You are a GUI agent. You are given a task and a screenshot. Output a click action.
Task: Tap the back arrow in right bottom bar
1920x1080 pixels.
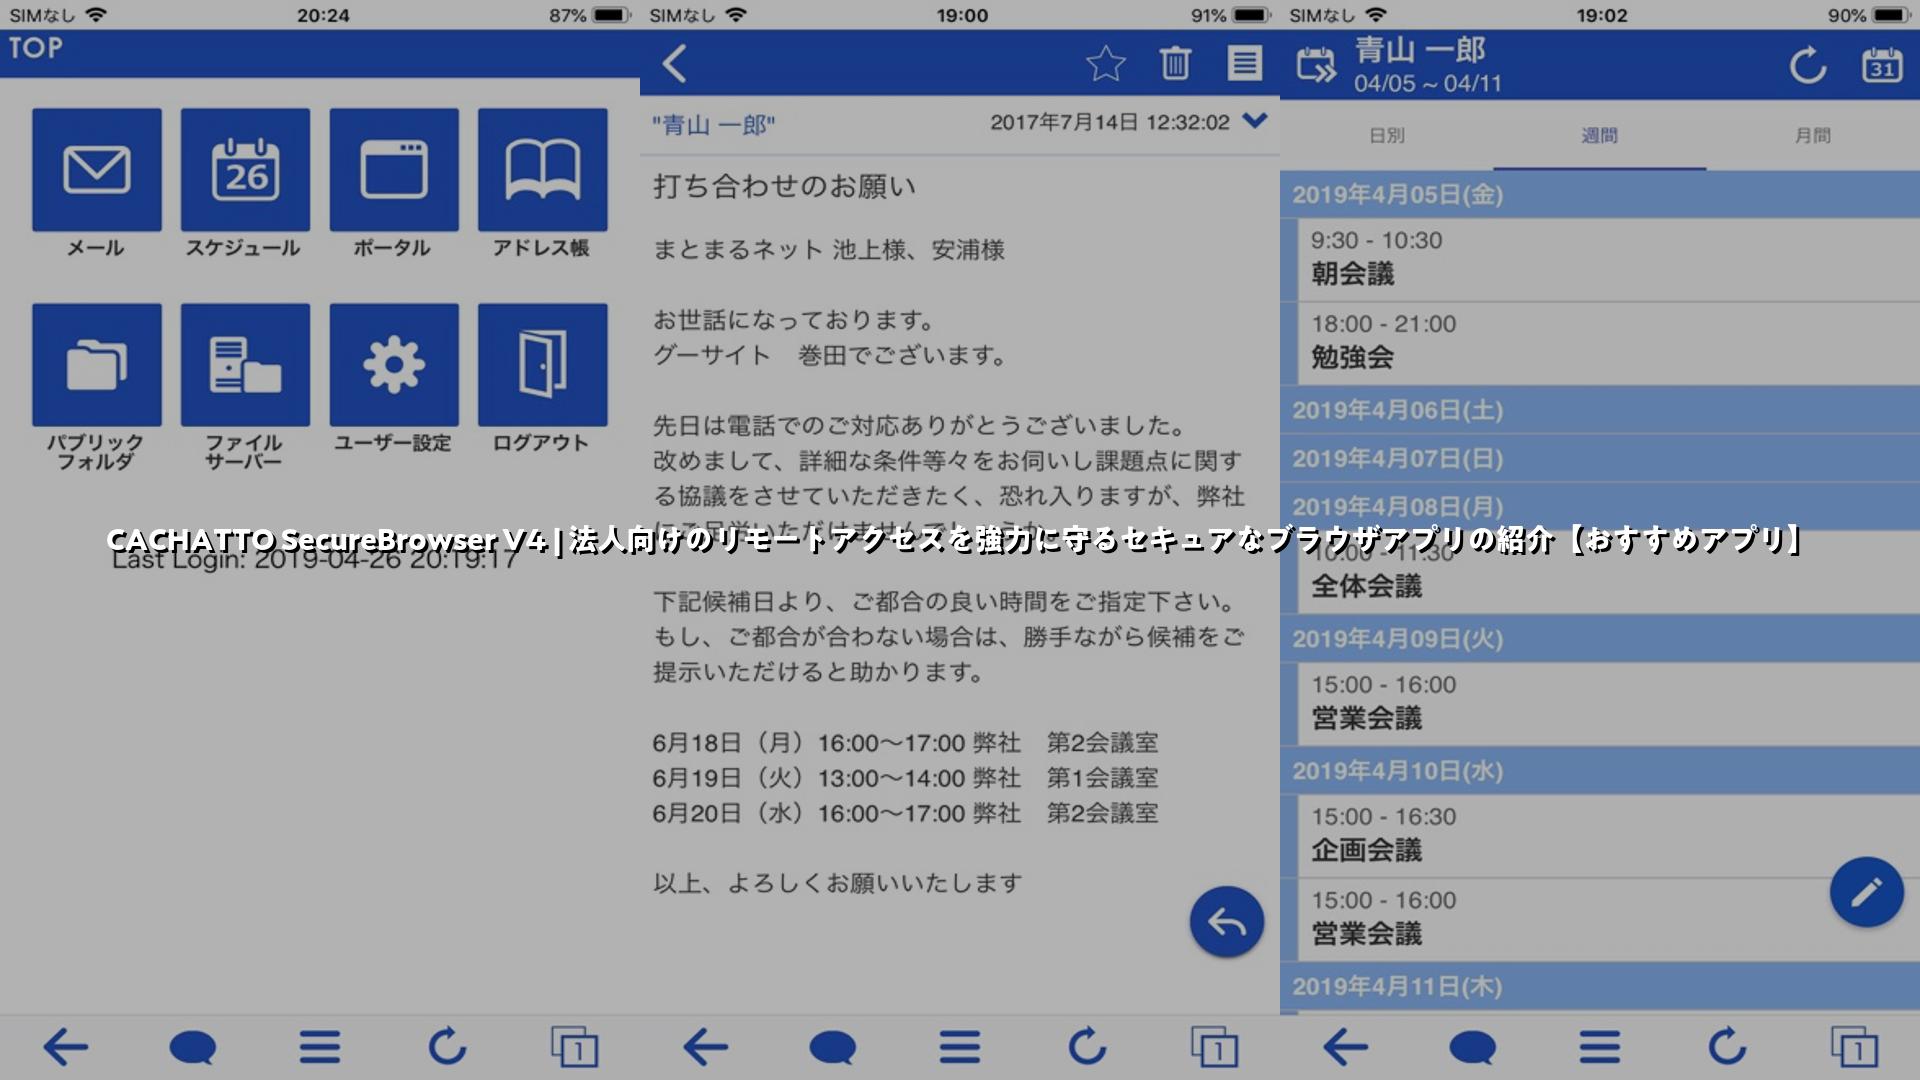(1346, 1047)
